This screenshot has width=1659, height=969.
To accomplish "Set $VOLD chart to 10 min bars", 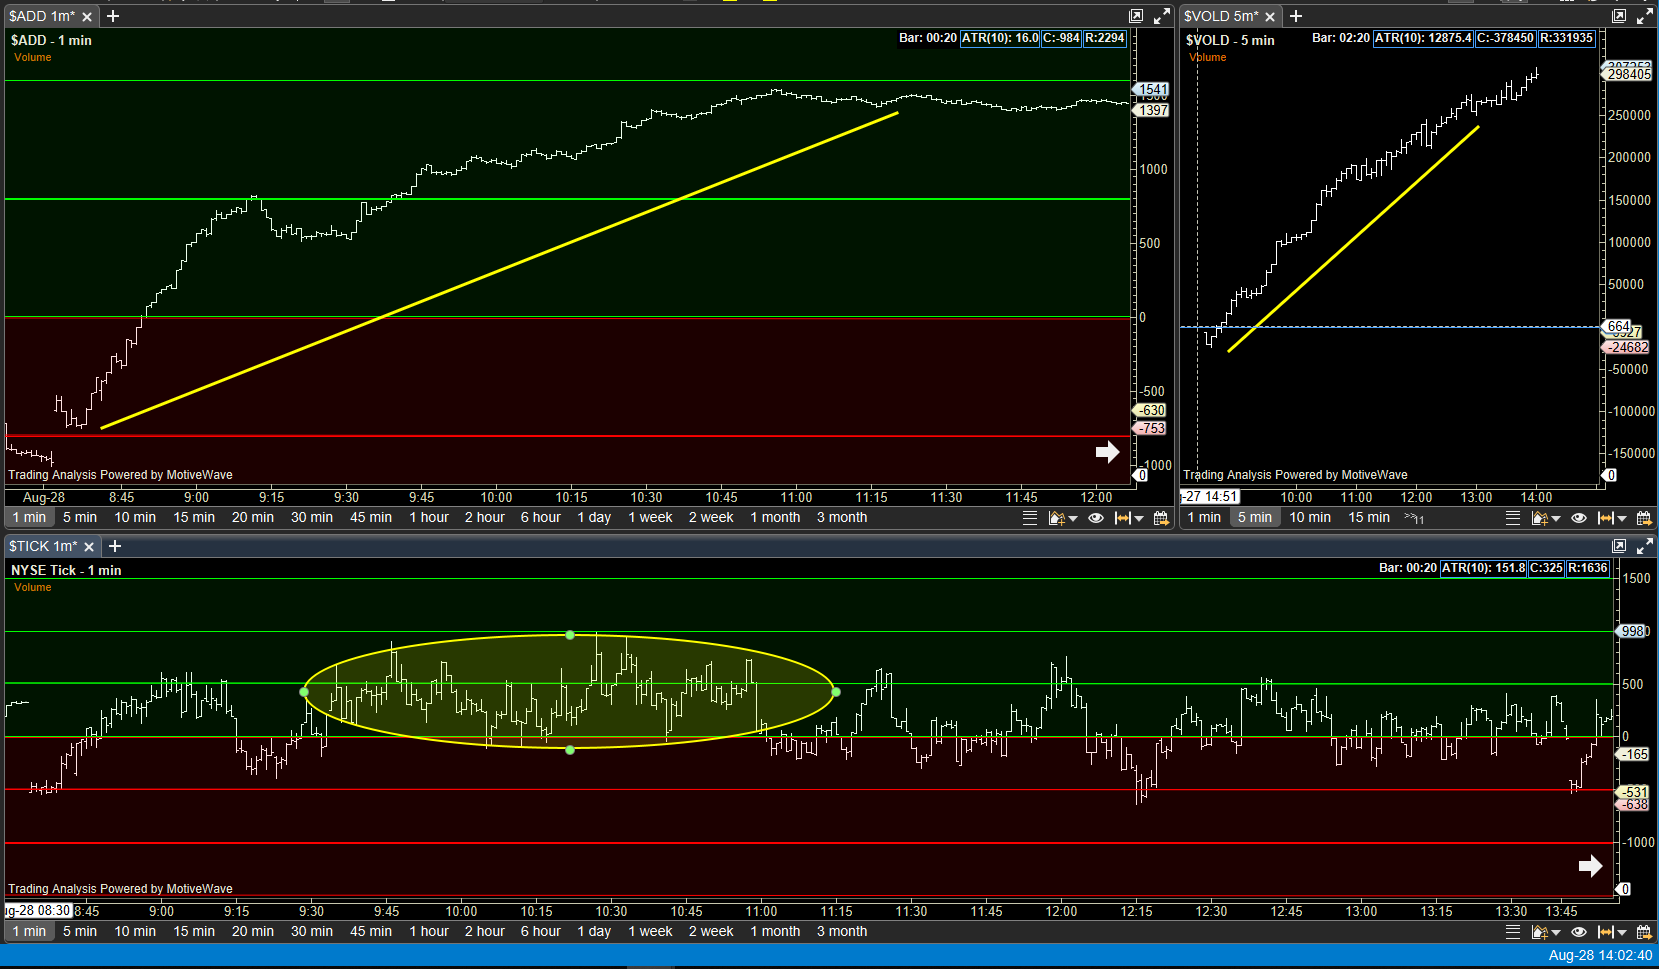I will [x=1310, y=518].
